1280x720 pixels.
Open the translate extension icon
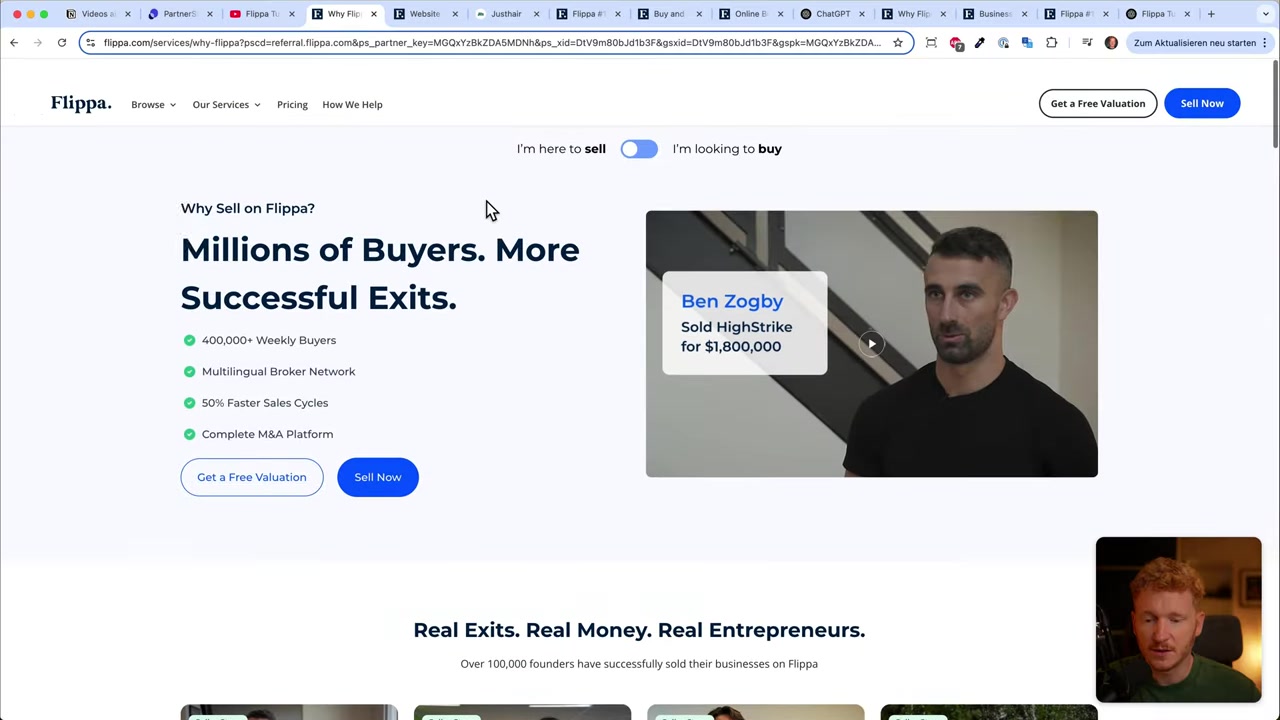tap(1027, 43)
